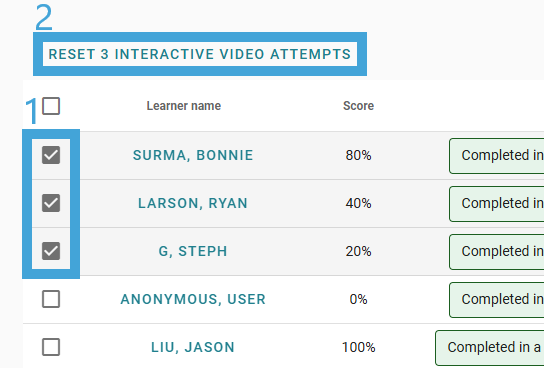
Task: Click Completed status badge for Anonymous, User
Action: coord(496,300)
